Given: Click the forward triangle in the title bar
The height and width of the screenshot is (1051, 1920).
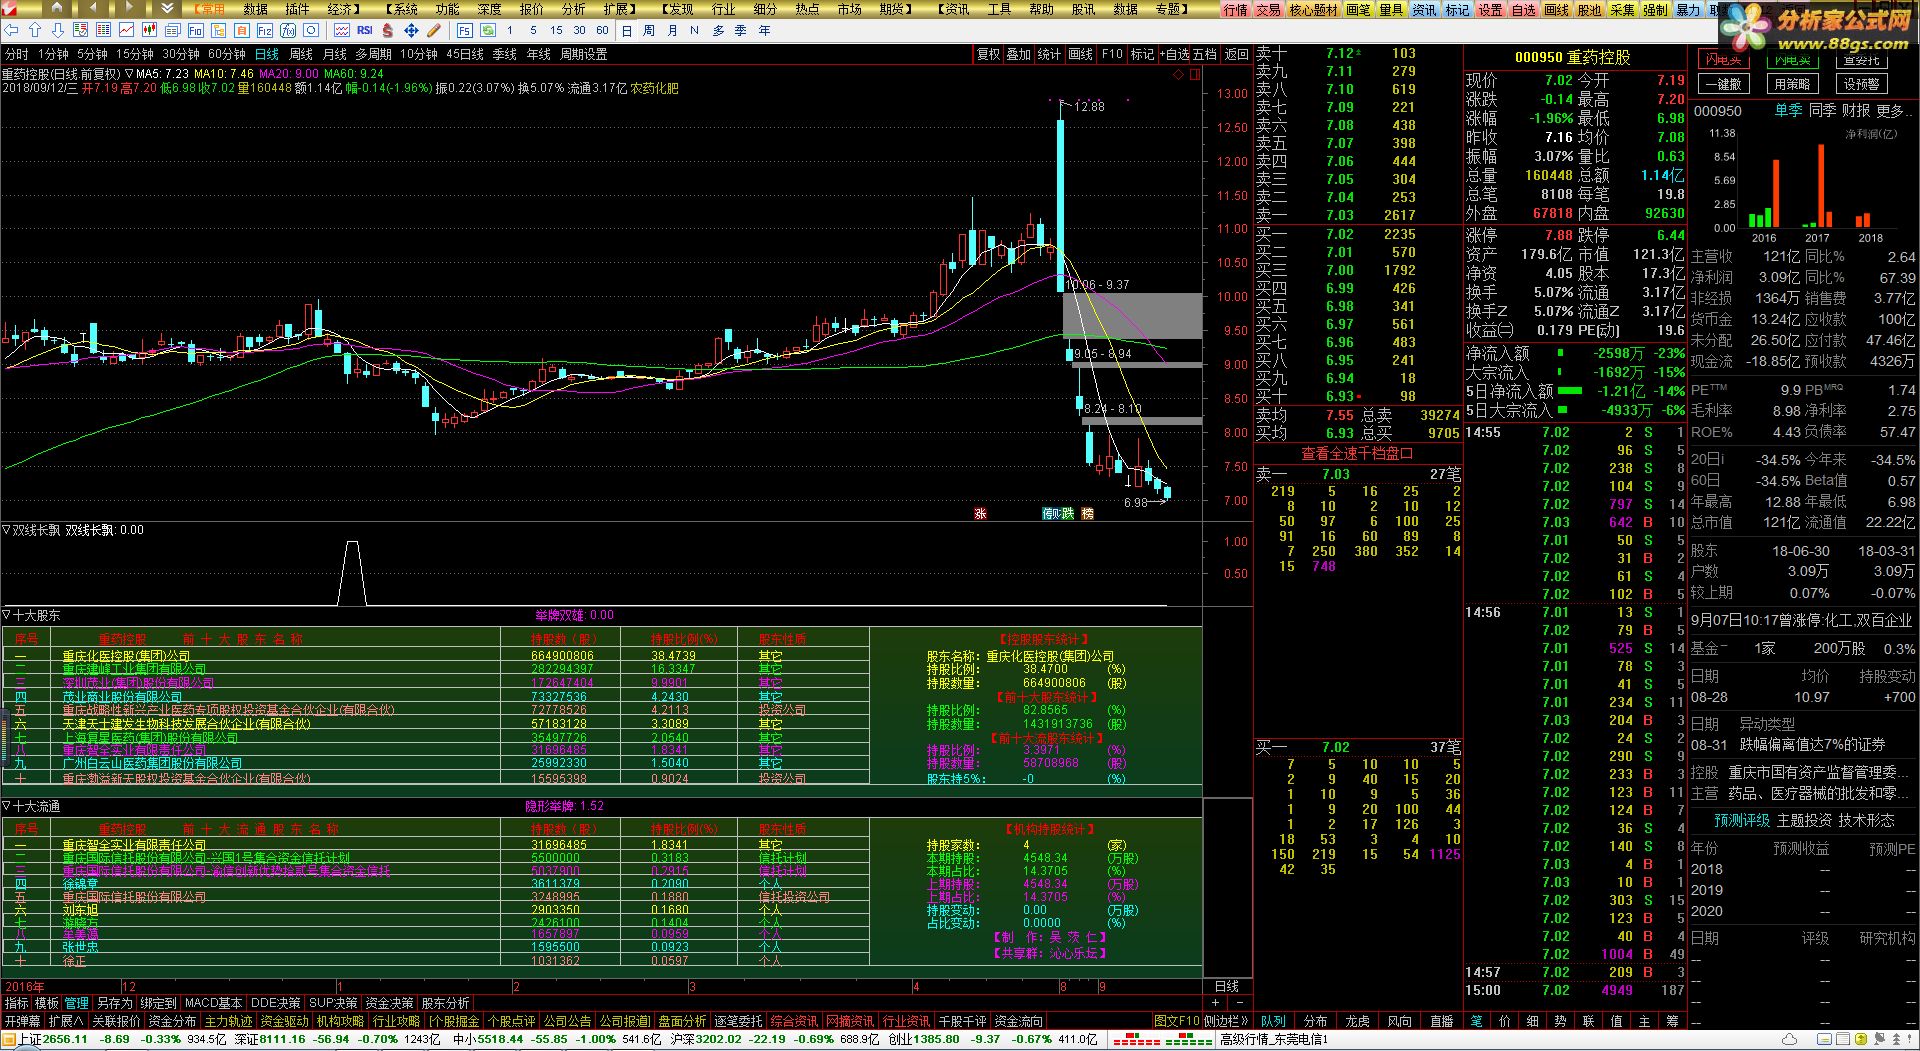Looking at the screenshot, I should pyautogui.click(x=129, y=7).
